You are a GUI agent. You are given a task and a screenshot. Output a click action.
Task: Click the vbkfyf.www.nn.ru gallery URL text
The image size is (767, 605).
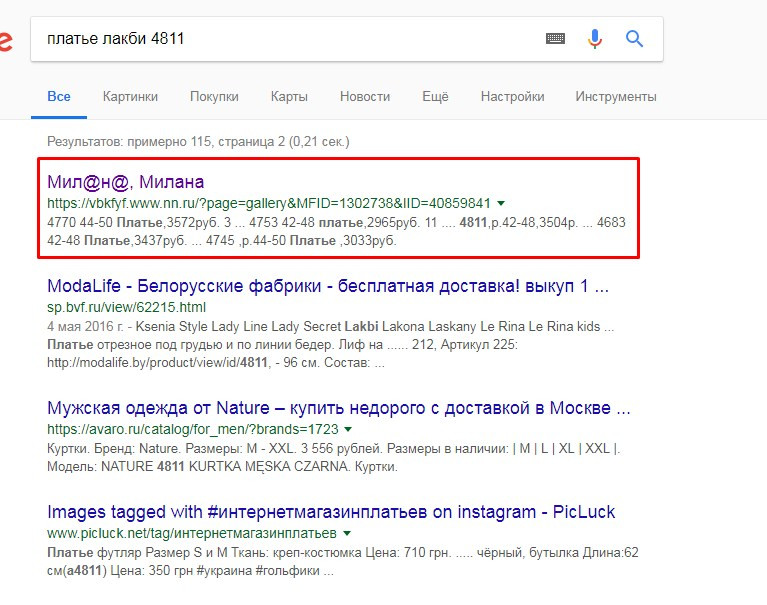(x=269, y=203)
